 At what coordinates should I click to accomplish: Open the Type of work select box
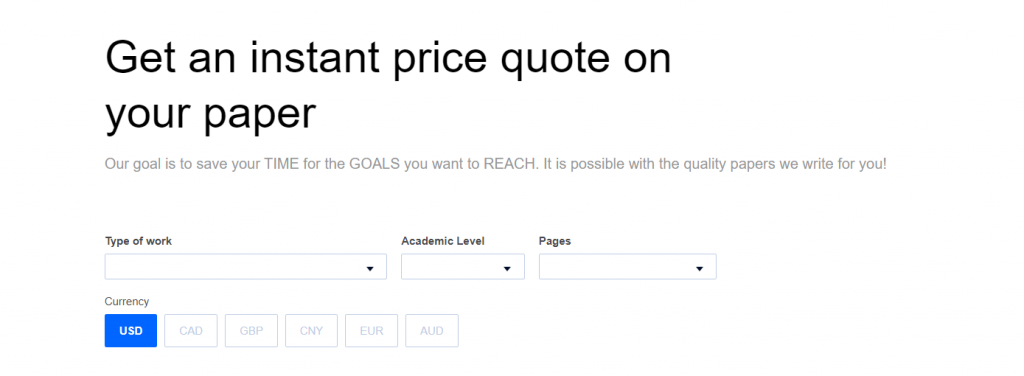246,266
